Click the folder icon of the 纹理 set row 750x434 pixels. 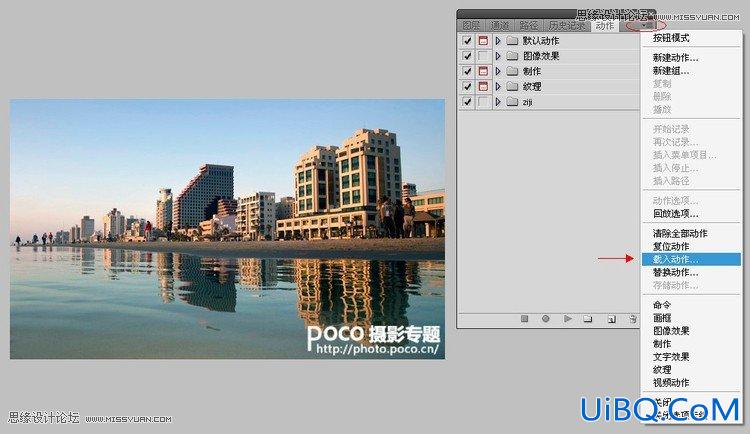[512, 87]
